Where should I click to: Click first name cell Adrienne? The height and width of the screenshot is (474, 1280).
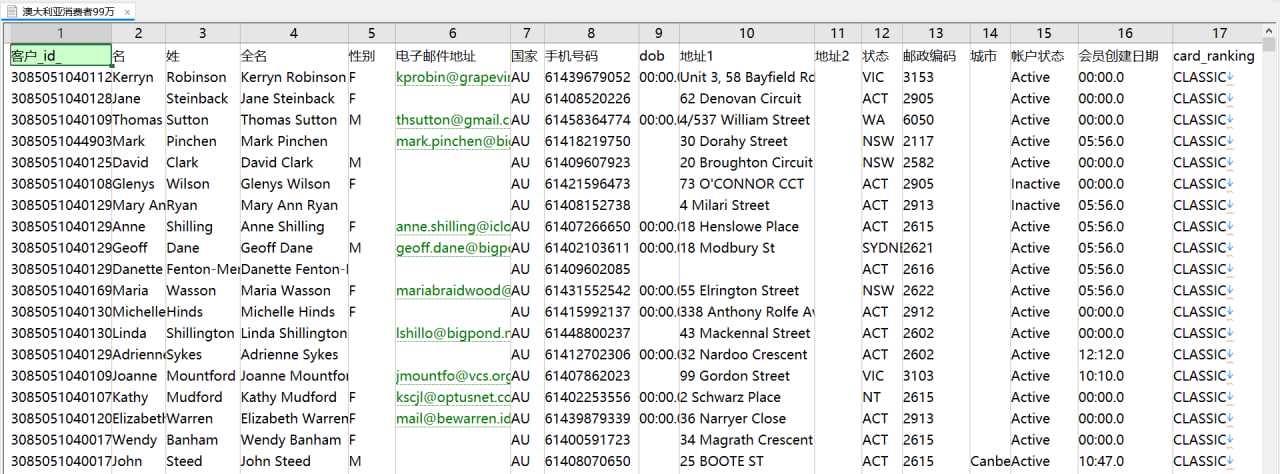tap(138, 355)
